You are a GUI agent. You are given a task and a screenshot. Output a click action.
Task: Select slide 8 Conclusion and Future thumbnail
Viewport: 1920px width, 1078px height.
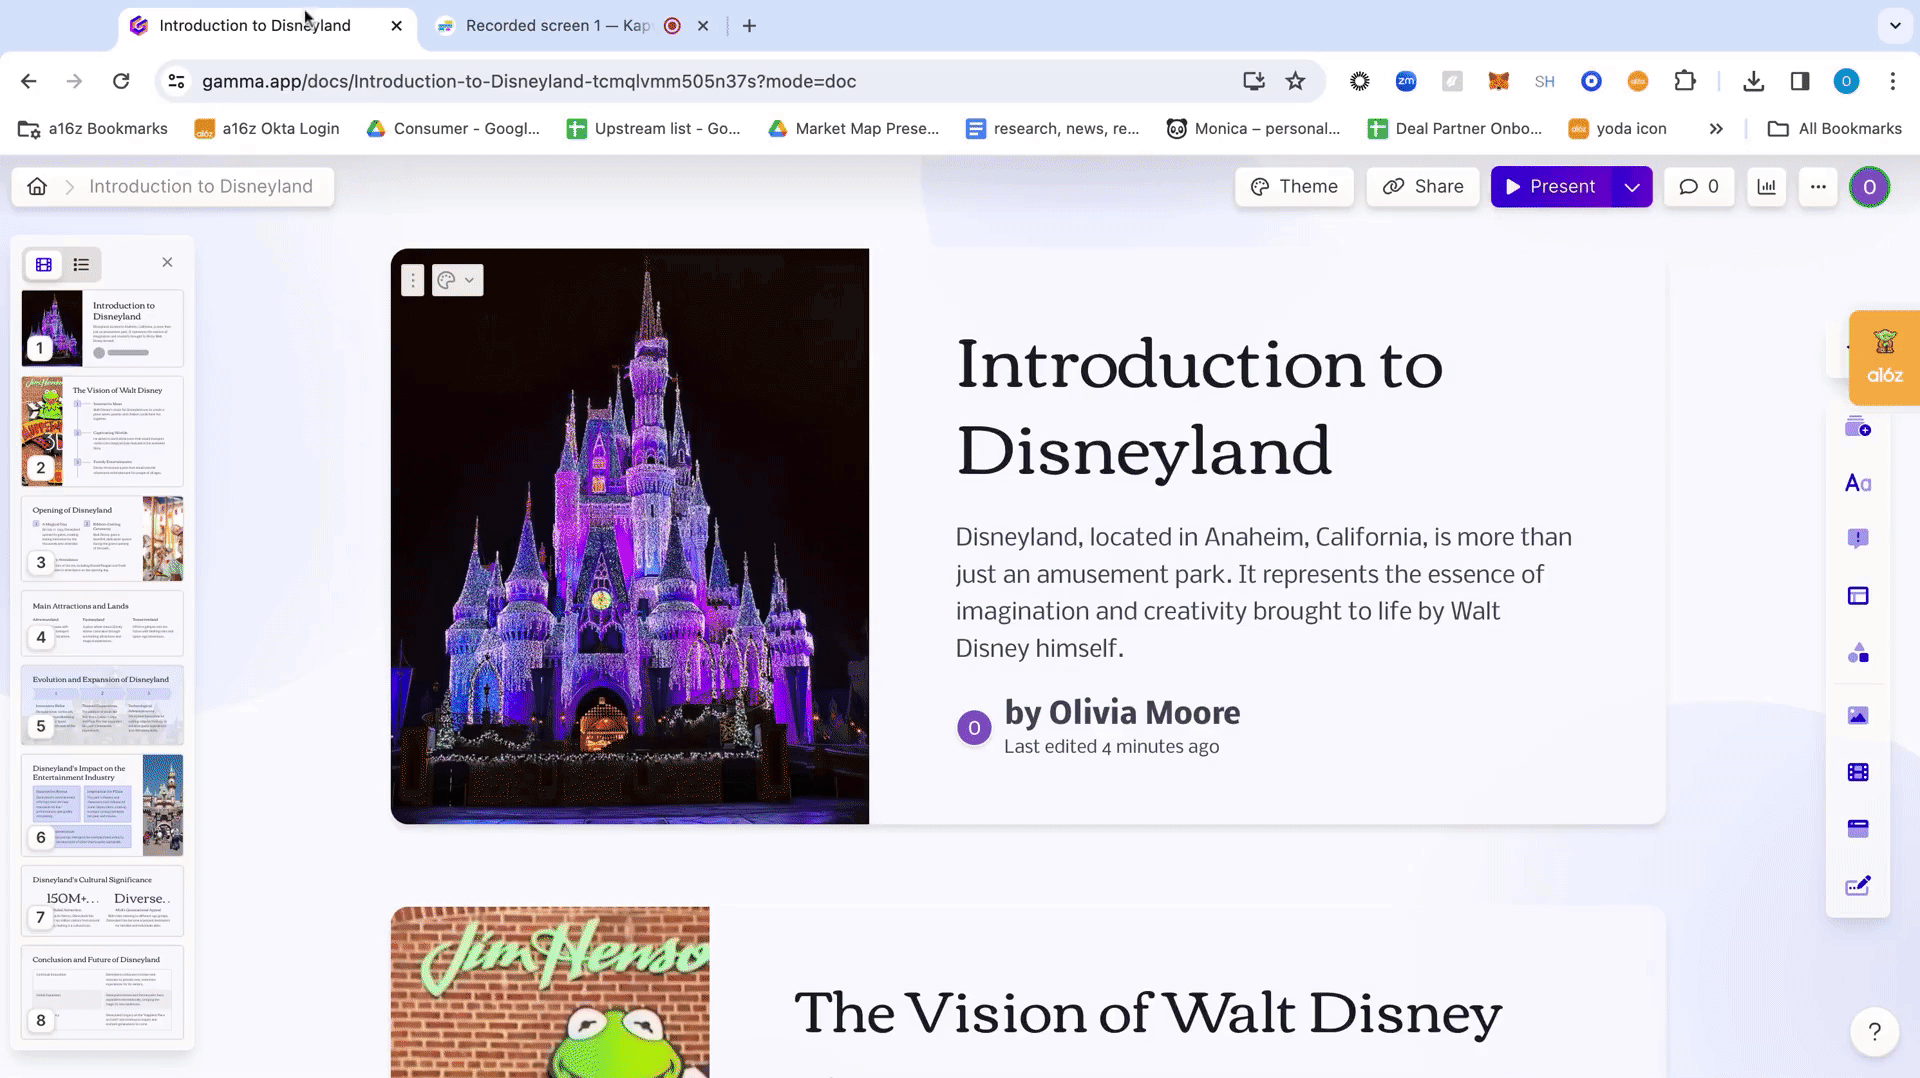tap(102, 992)
